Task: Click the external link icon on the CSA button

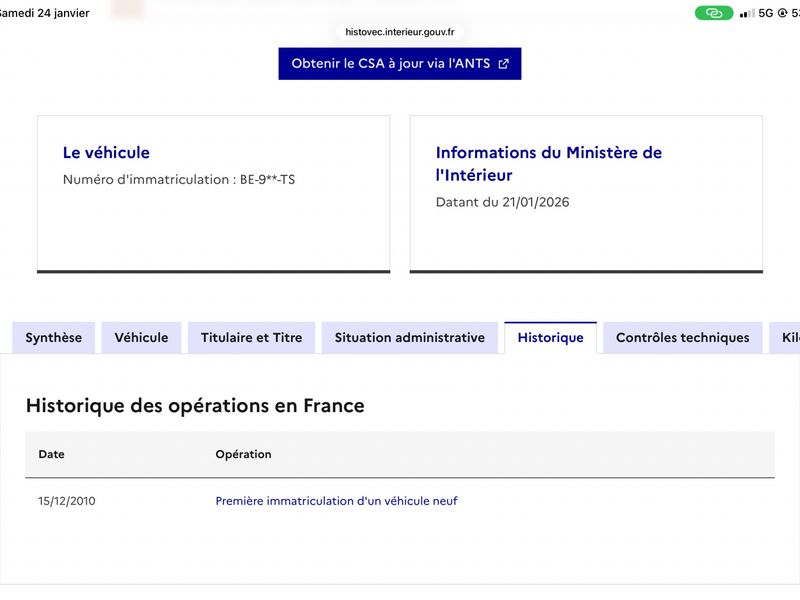Action: coord(504,64)
